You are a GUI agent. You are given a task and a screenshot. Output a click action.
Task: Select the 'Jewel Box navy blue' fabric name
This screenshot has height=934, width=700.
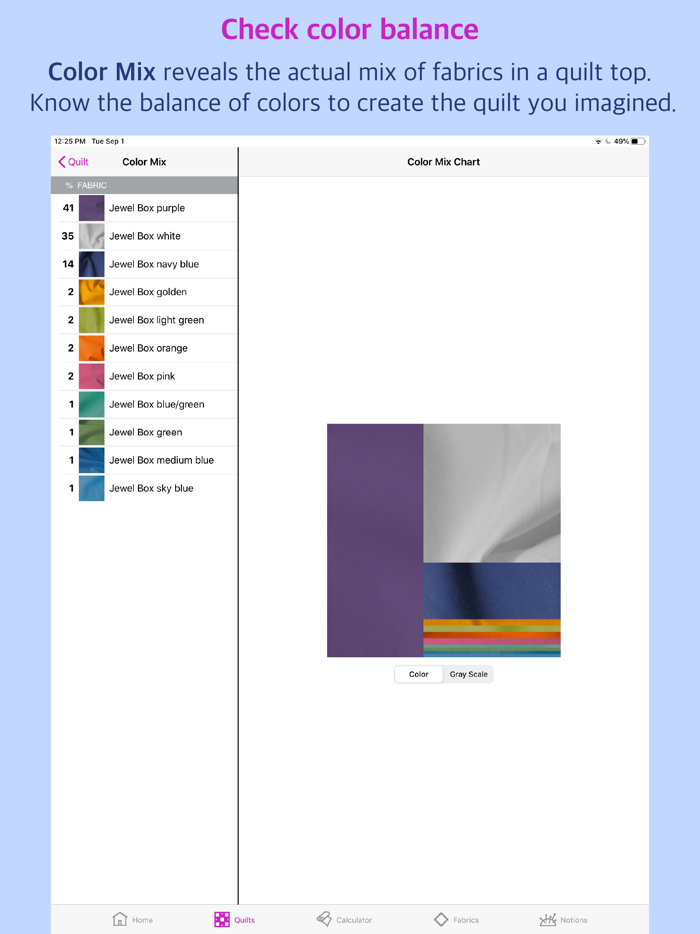(154, 264)
